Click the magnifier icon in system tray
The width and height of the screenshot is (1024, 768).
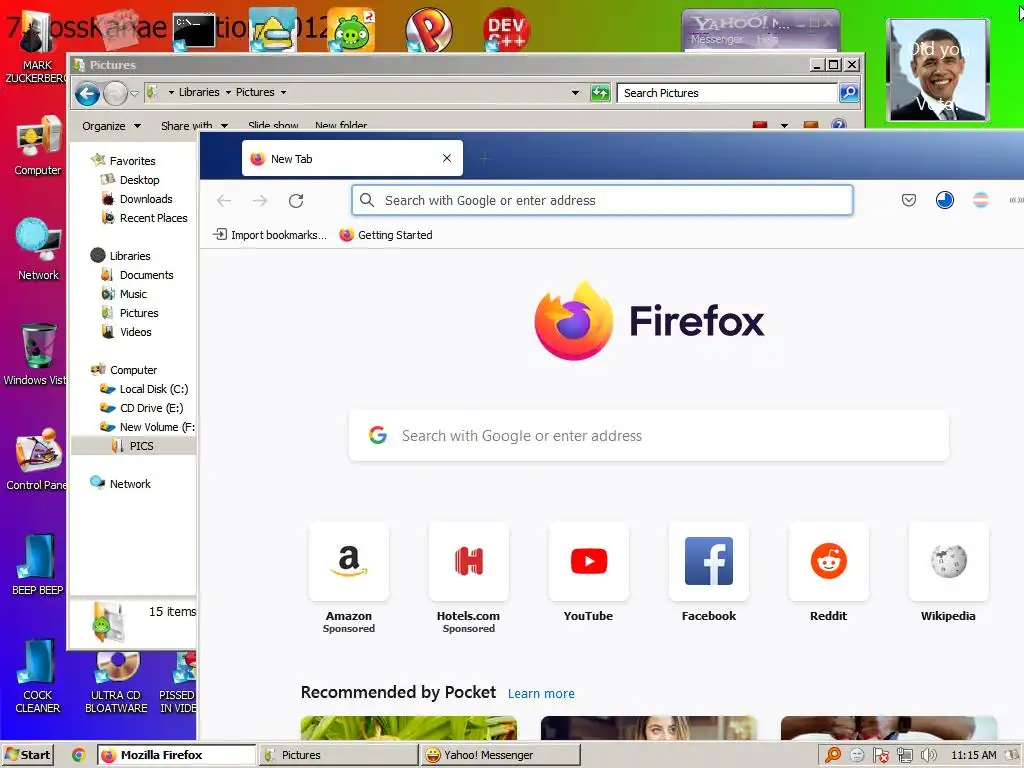833,755
